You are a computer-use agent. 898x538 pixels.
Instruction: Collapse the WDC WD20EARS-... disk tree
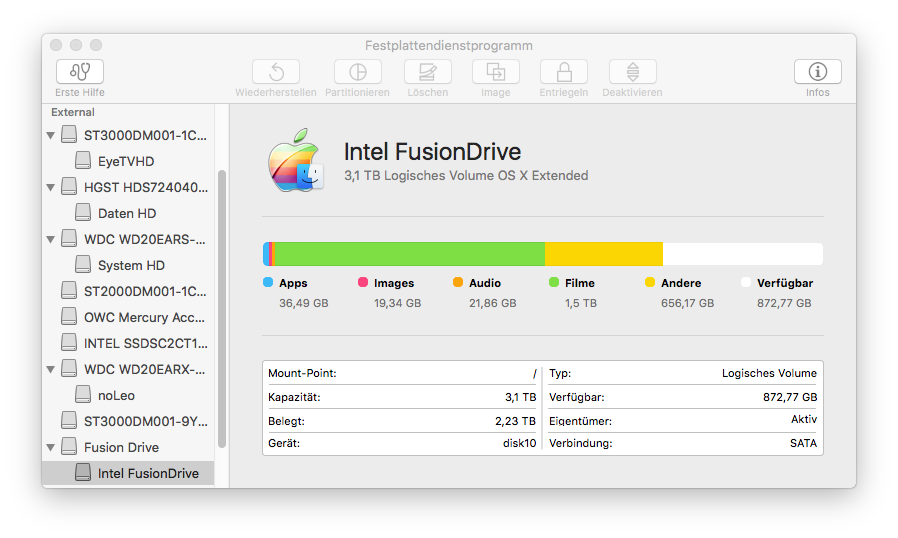point(51,239)
